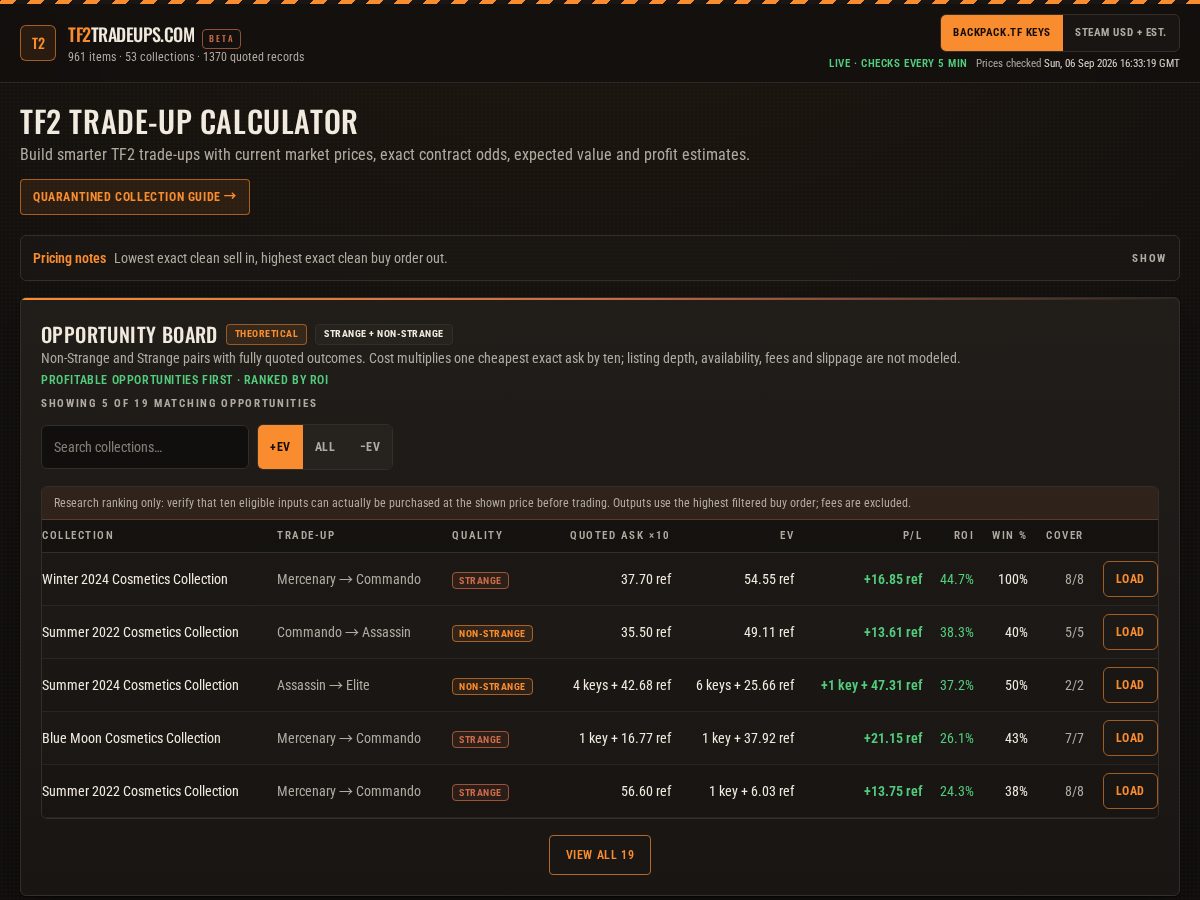Click the Prices checked timestamp
The image size is (1200, 900).
[x=1078, y=63]
